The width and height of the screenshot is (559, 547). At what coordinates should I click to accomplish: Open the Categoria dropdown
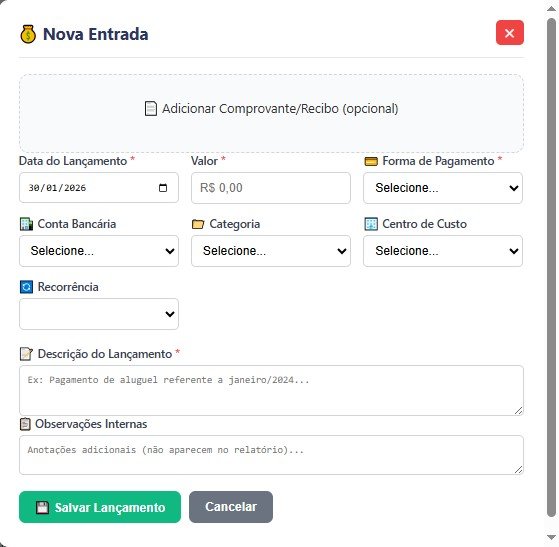(271, 251)
